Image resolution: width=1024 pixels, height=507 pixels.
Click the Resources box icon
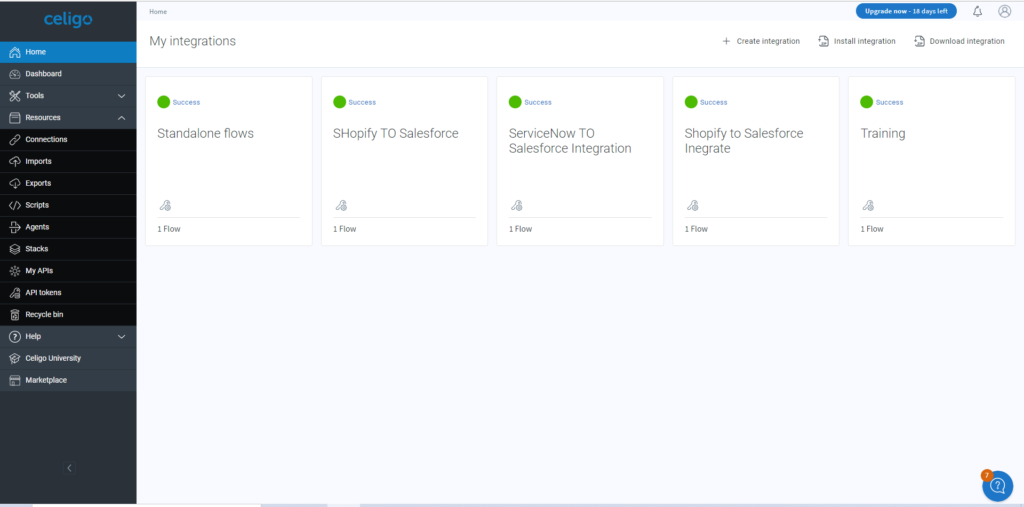click(x=15, y=118)
